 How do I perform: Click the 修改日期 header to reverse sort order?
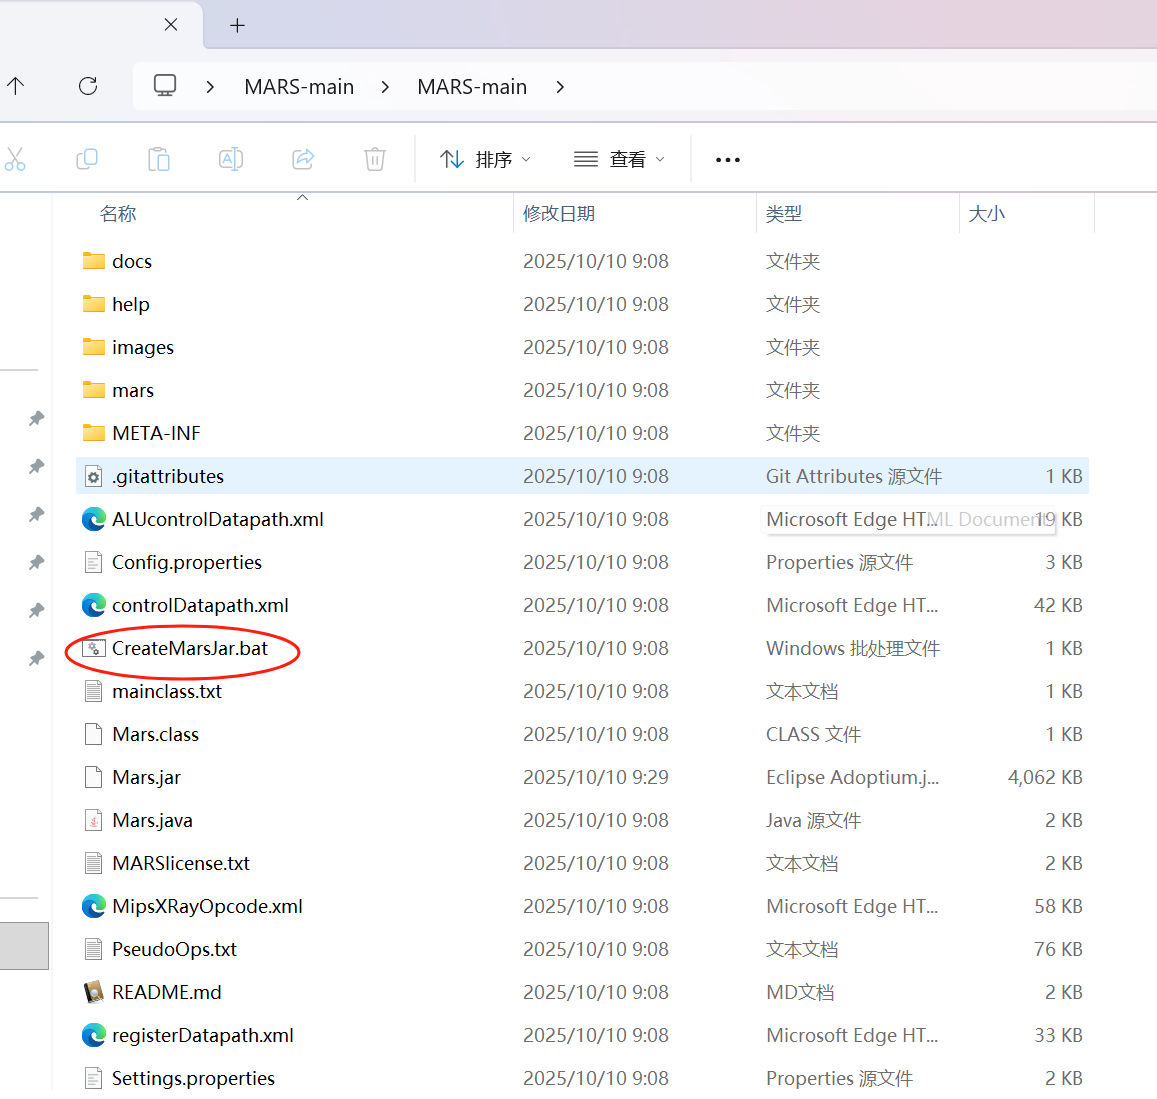558,213
